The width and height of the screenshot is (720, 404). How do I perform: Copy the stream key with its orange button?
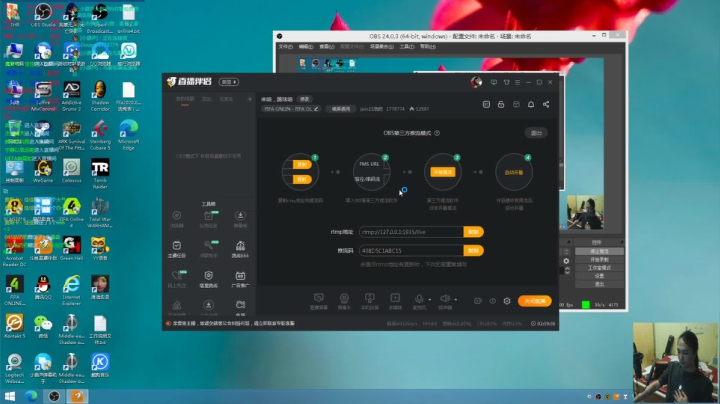pyautogui.click(x=473, y=251)
